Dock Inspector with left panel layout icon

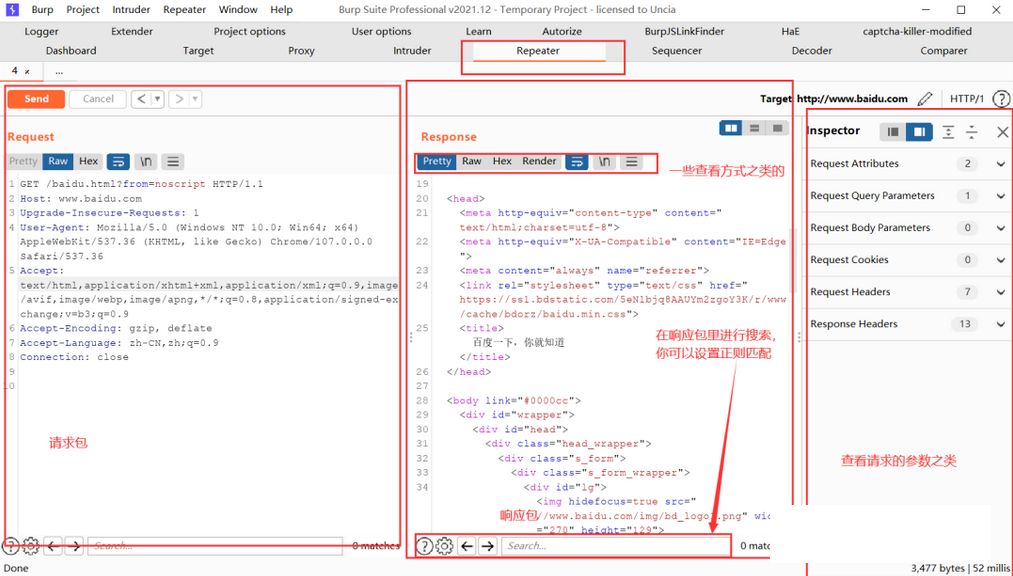893,132
